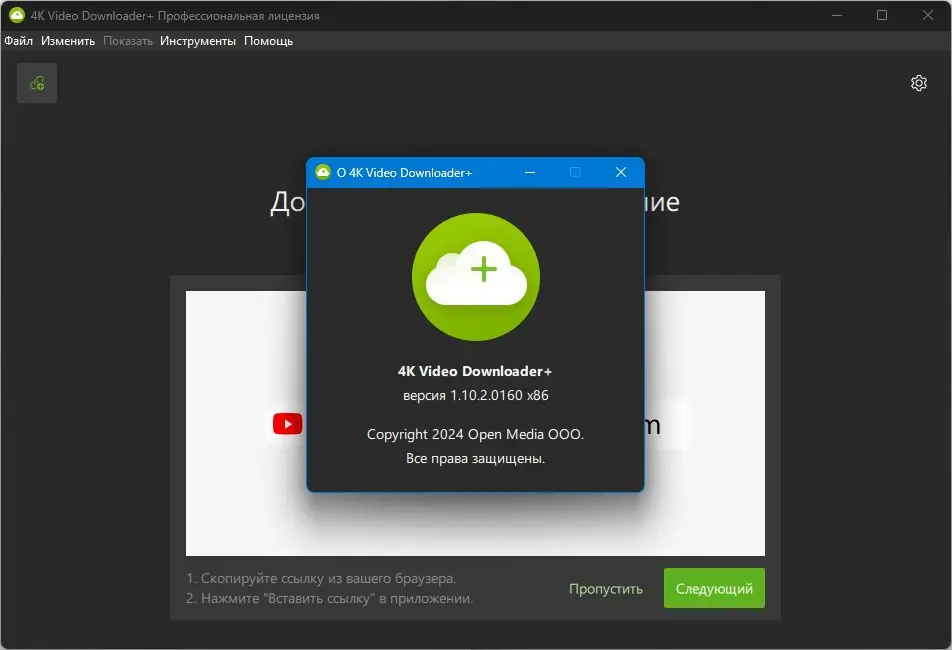
Task: Click the main window title bar app icon
Action: [16, 15]
